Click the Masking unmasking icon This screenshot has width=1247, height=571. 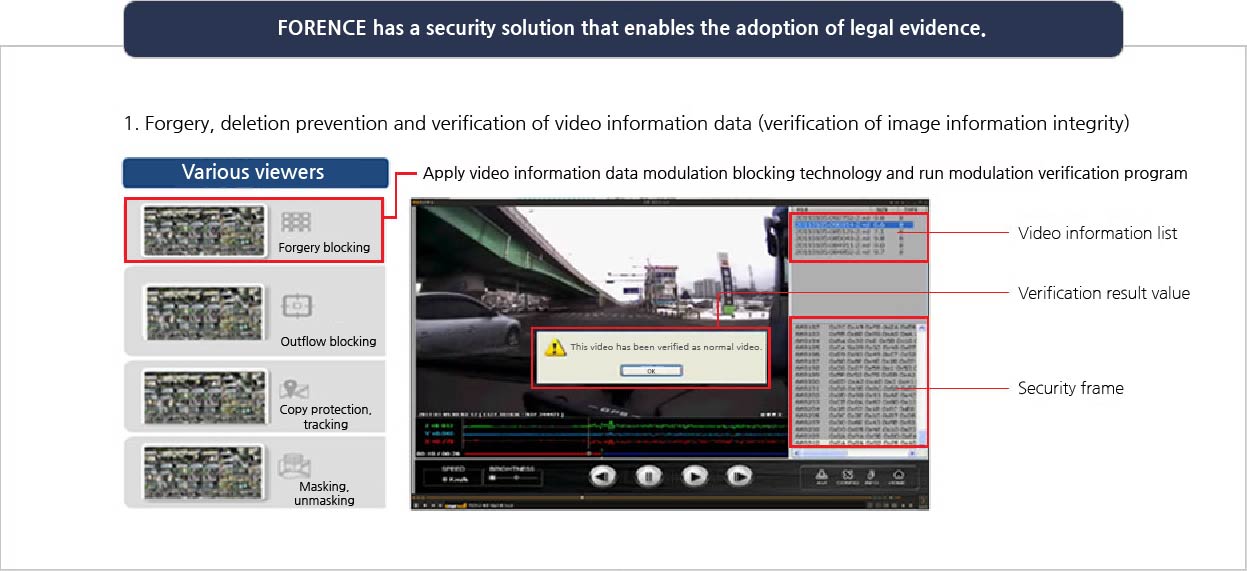(295, 466)
